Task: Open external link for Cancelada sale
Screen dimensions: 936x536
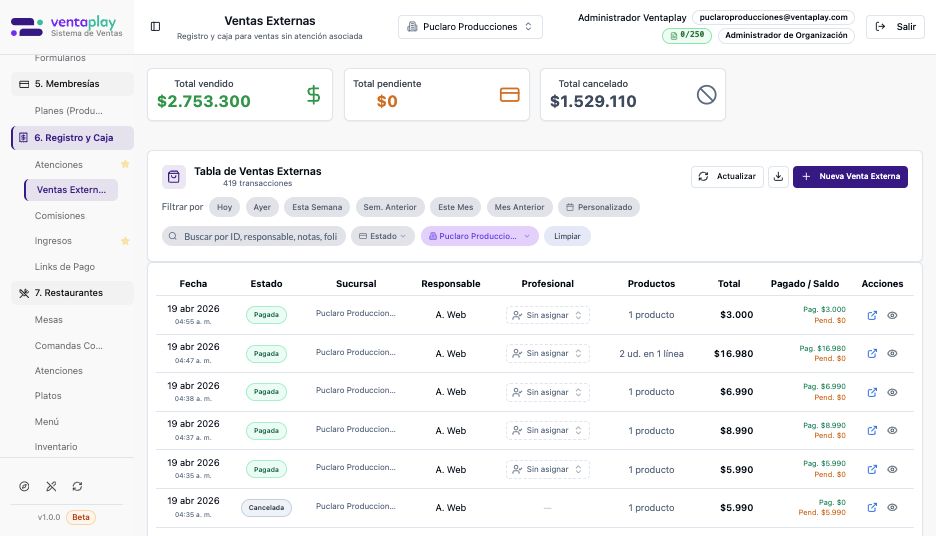Action: [x=872, y=507]
